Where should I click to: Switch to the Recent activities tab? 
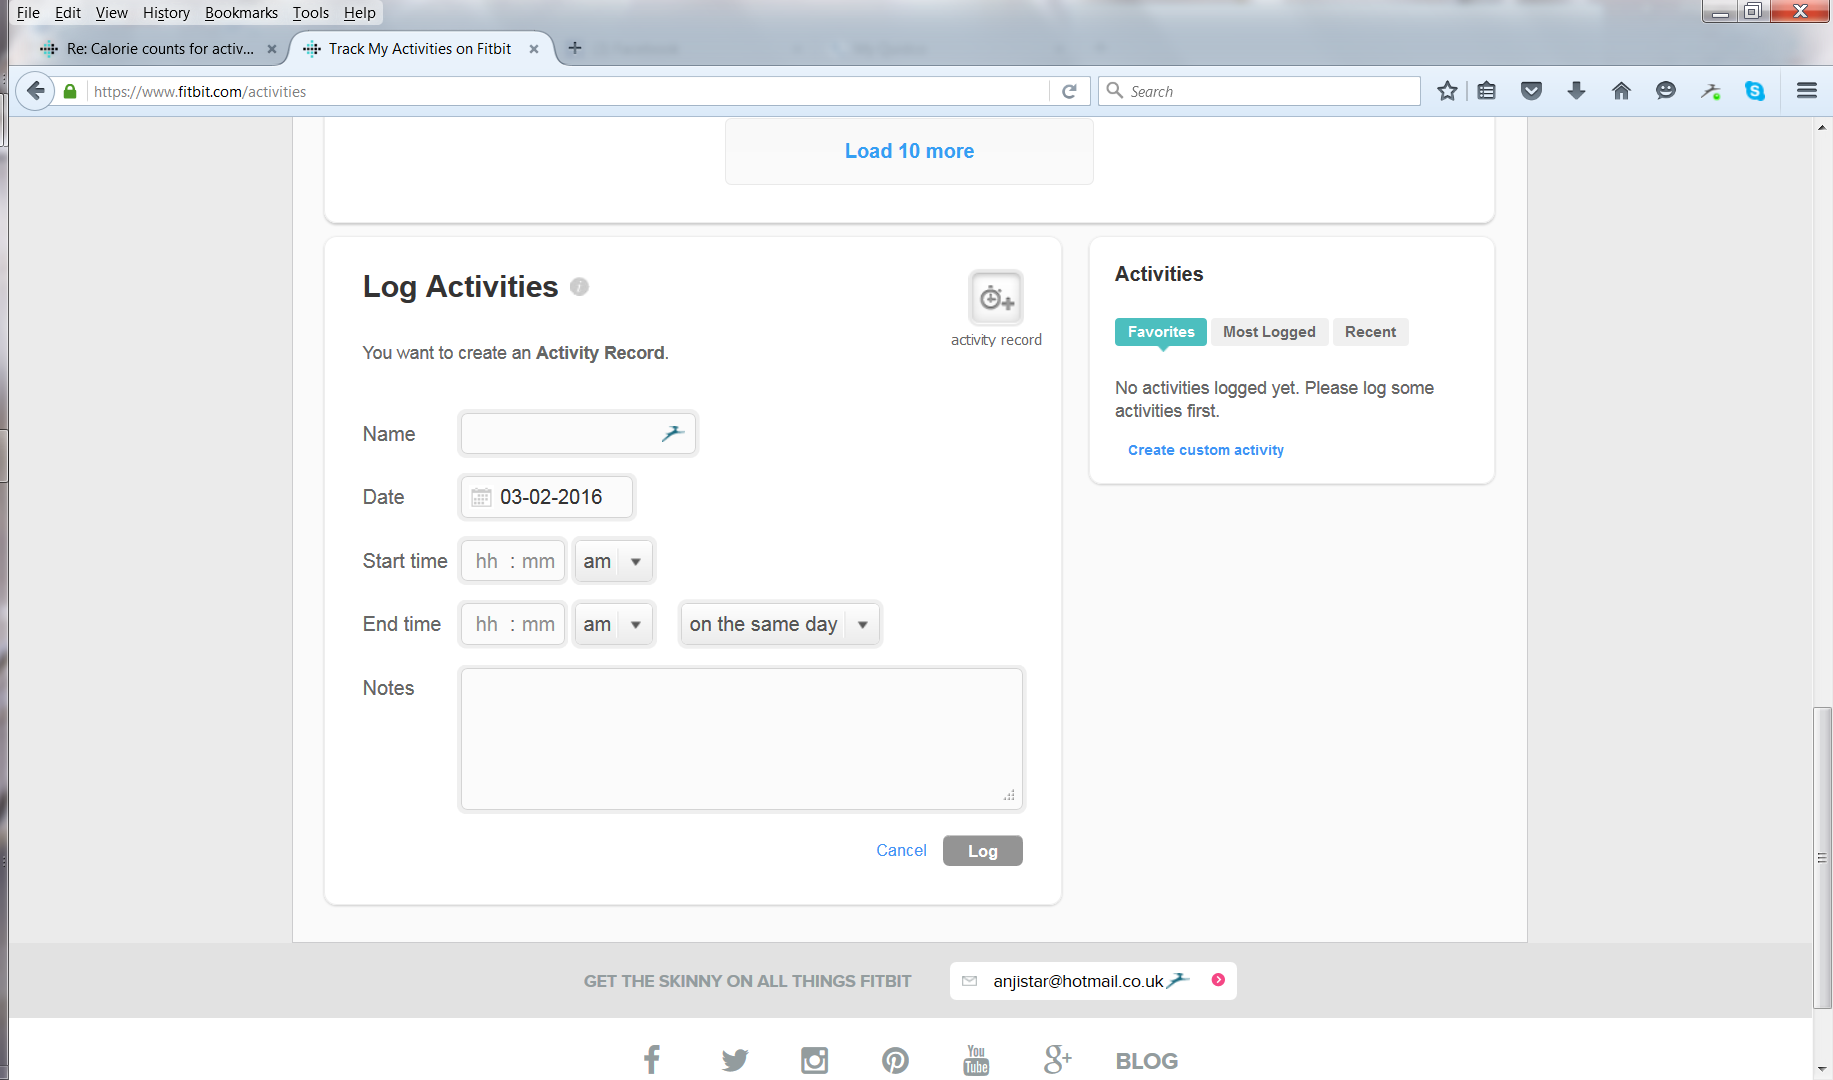coord(1370,332)
